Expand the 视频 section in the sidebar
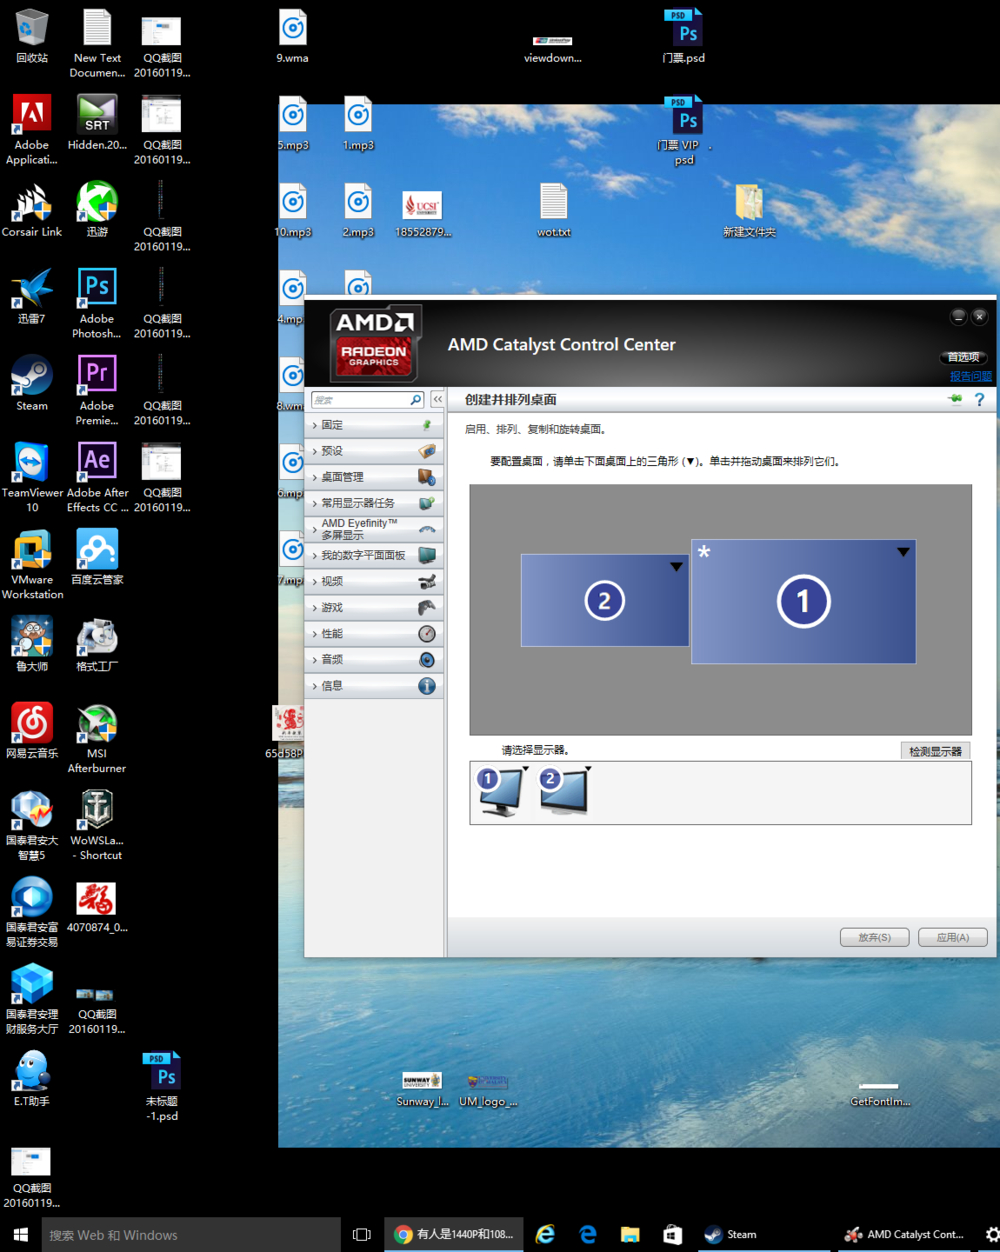The image size is (1000, 1252). pos(375,581)
